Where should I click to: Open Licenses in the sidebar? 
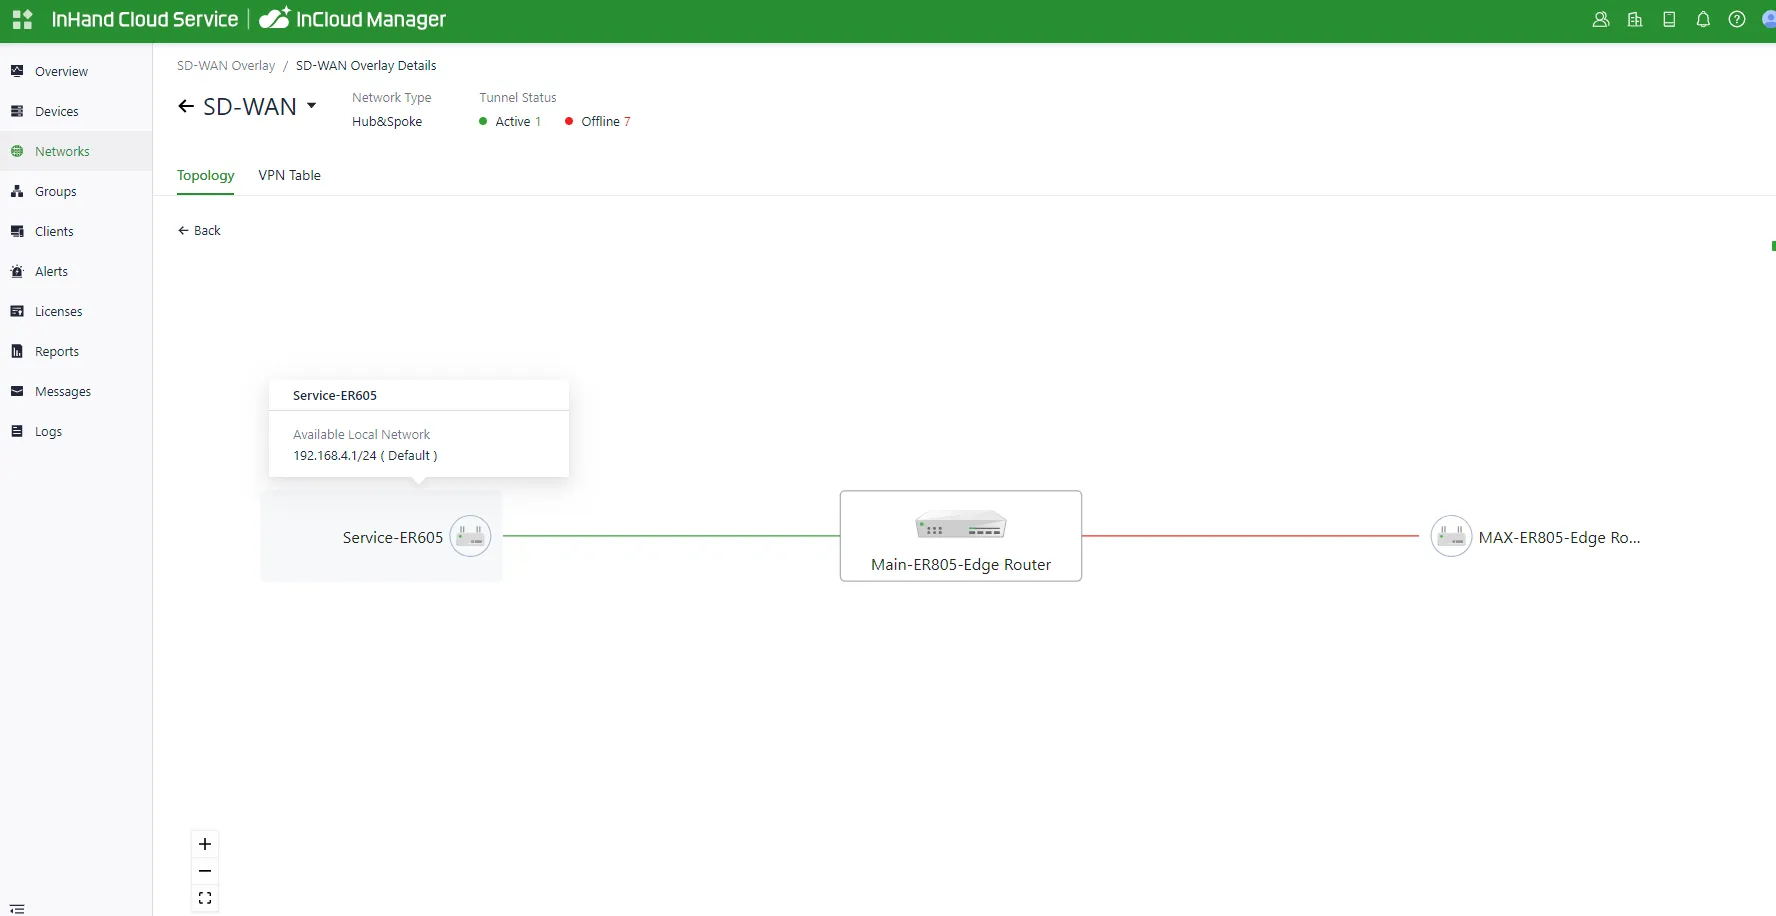coord(76,311)
